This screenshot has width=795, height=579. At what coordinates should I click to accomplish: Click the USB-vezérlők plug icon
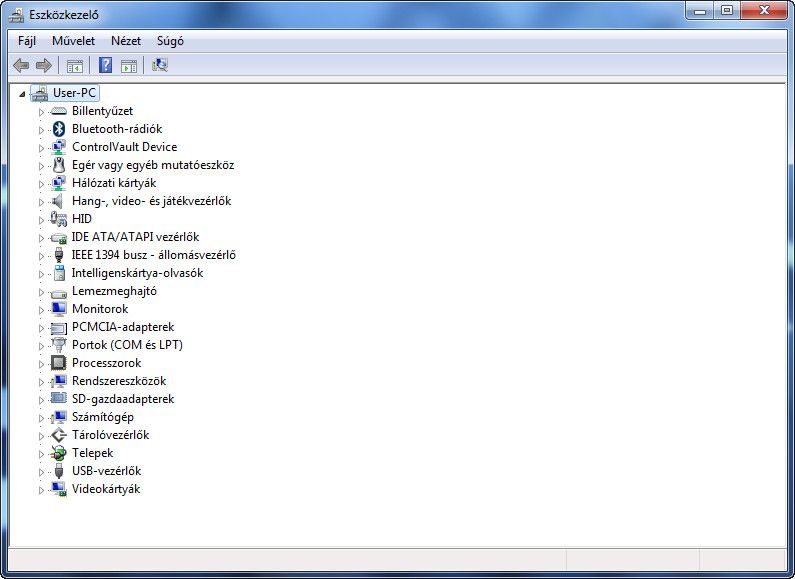click(59, 471)
